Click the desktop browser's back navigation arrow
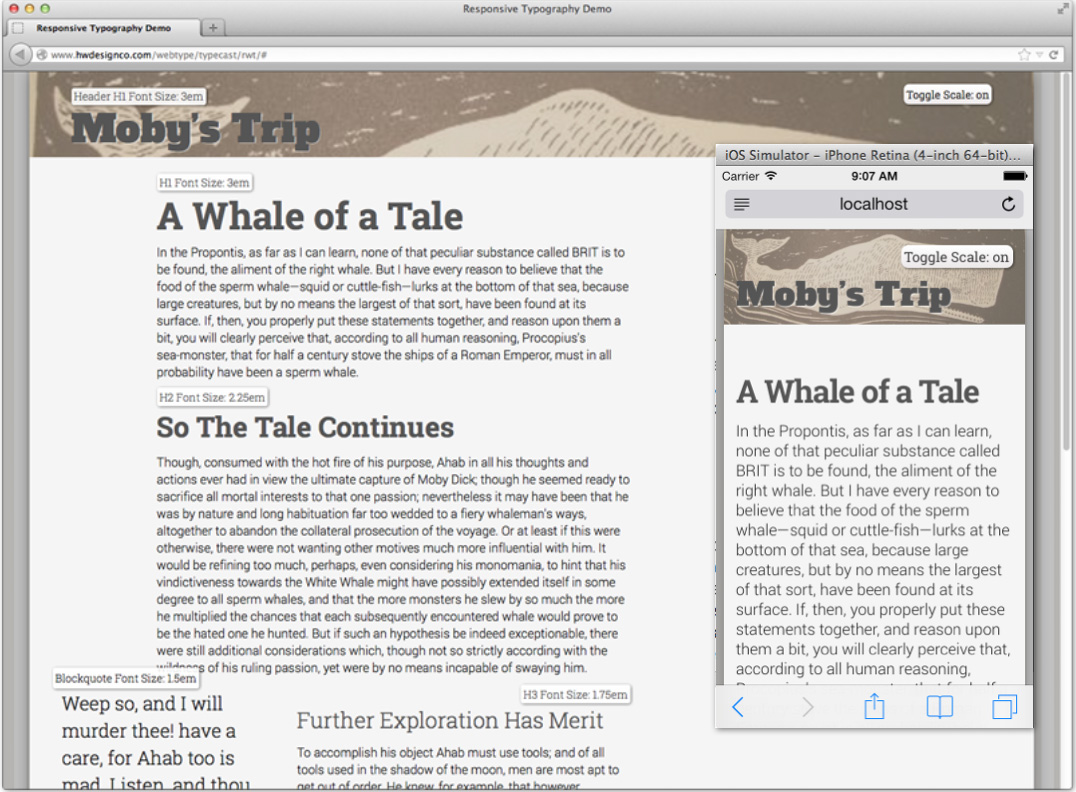This screenshot has width=1076, height=792. [19, 54]
